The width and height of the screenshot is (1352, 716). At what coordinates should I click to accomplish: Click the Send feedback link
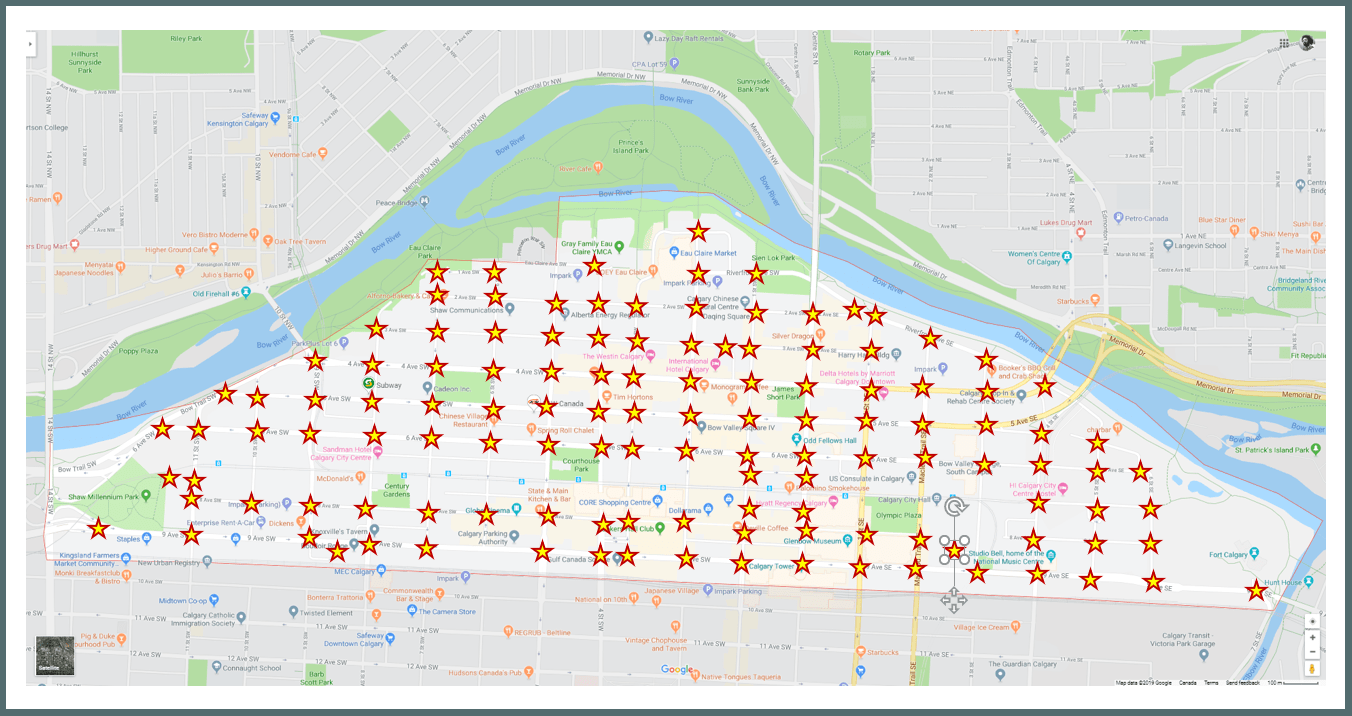[x=1242, y=683]
